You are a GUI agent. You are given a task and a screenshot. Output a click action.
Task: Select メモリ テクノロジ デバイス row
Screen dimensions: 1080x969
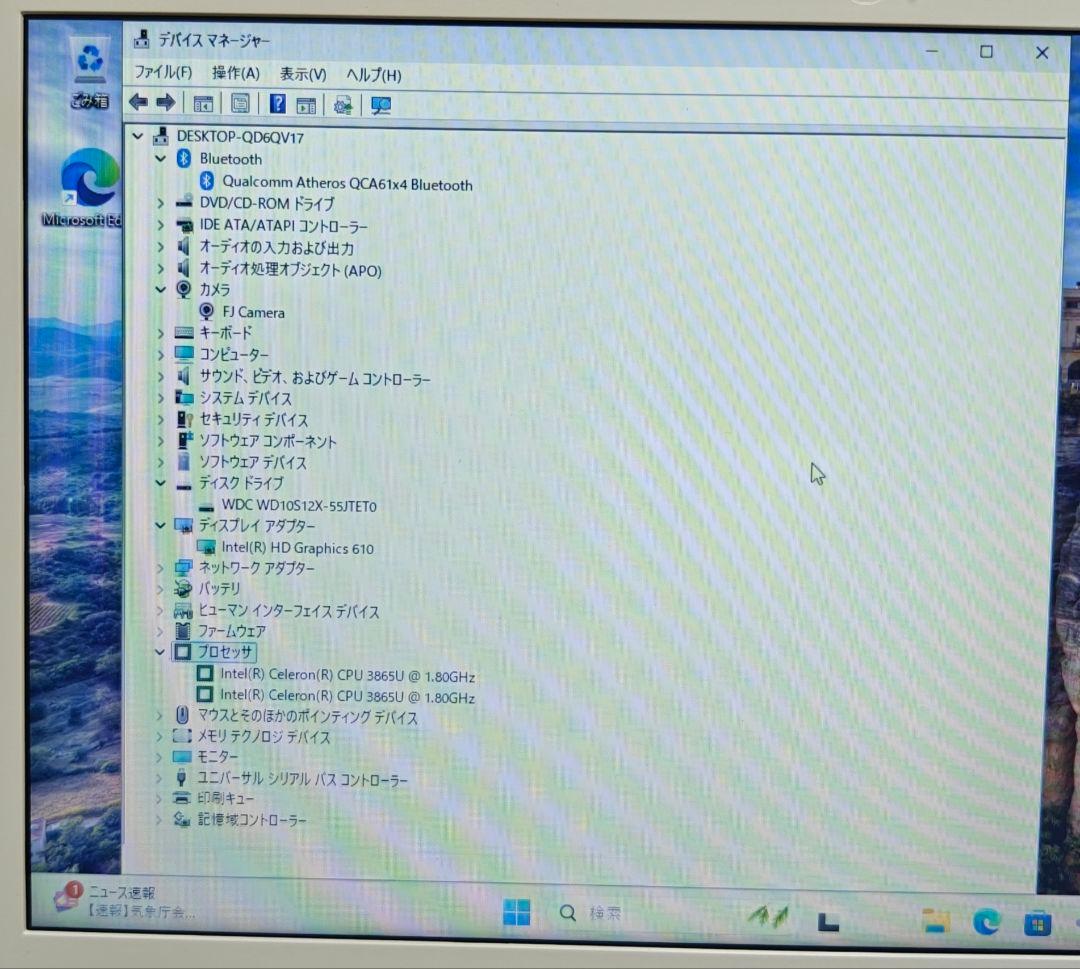click(x=264, y=736)
